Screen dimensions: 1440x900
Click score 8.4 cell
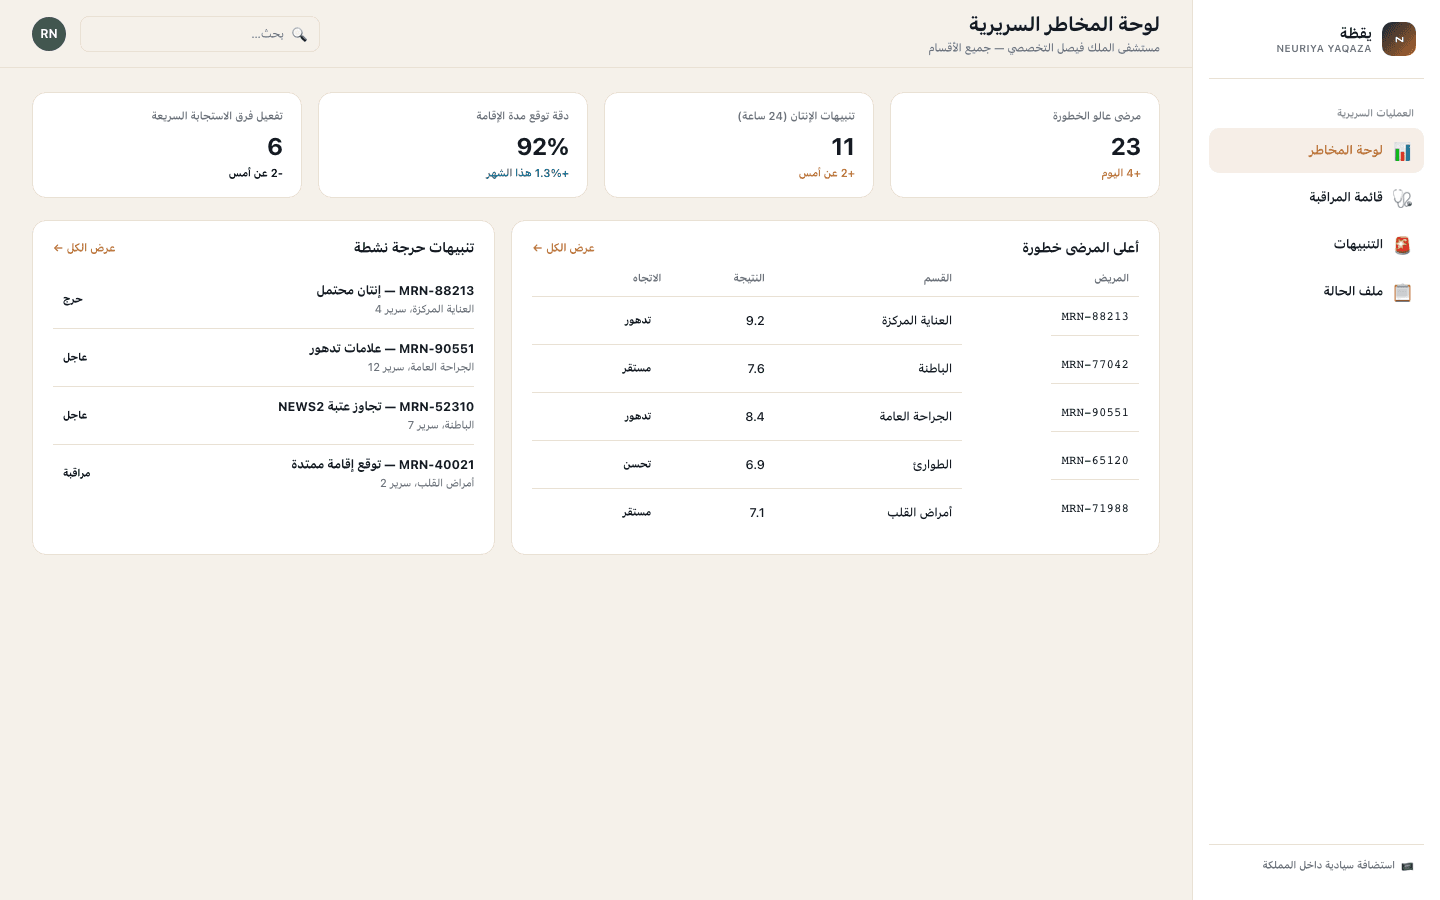pos(755,417)
